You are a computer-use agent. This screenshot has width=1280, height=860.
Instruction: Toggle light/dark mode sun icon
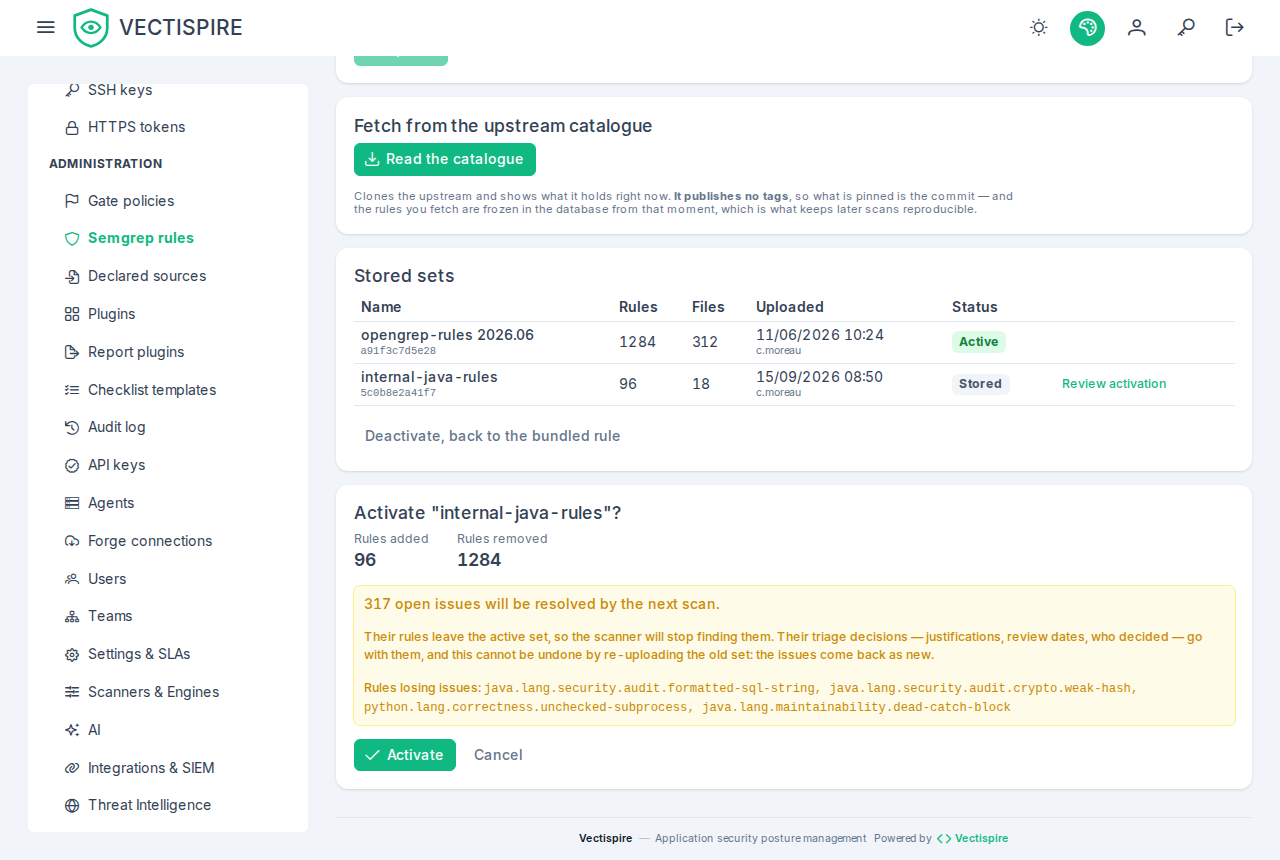tap(1039, 27)
